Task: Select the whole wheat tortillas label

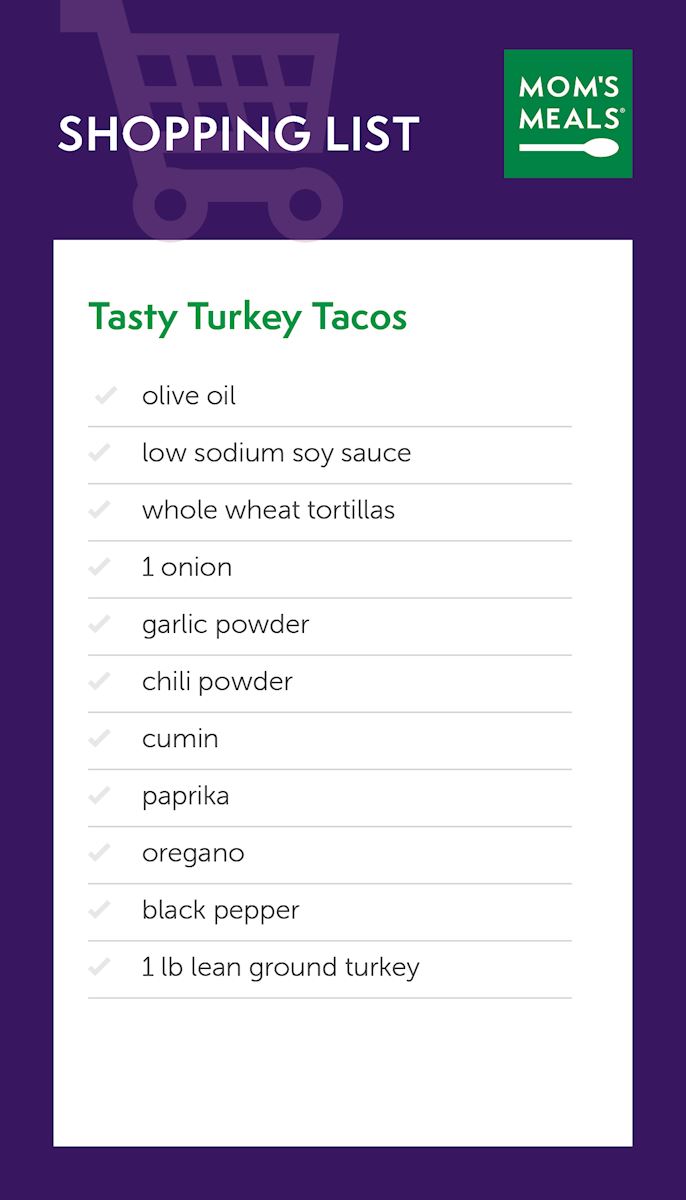Action: (268, 510)
